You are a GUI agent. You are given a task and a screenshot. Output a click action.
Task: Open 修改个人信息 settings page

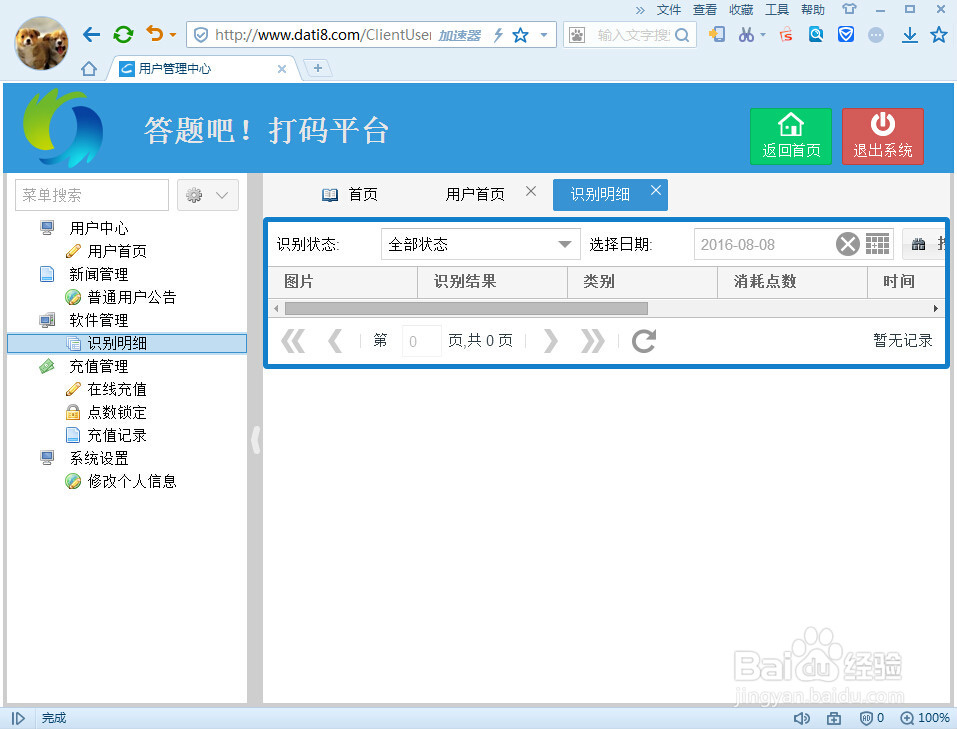point(131,481)
